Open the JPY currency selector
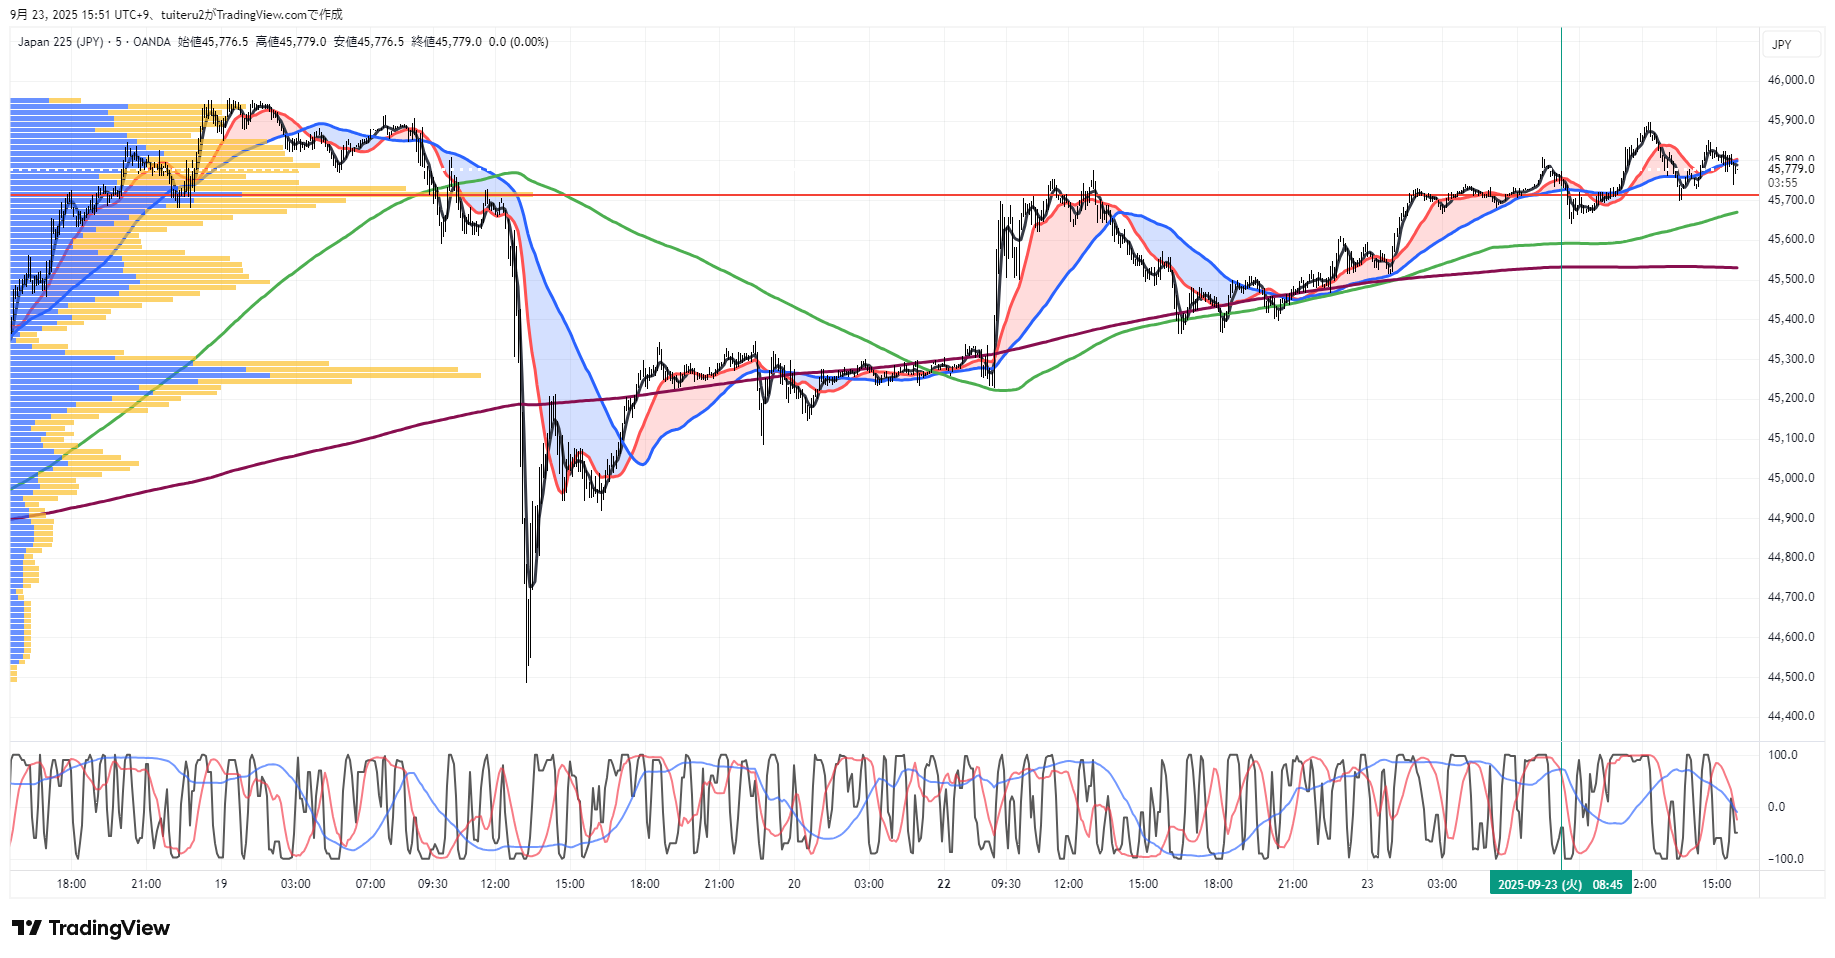1835x958 pixels. click(1781, 45)
